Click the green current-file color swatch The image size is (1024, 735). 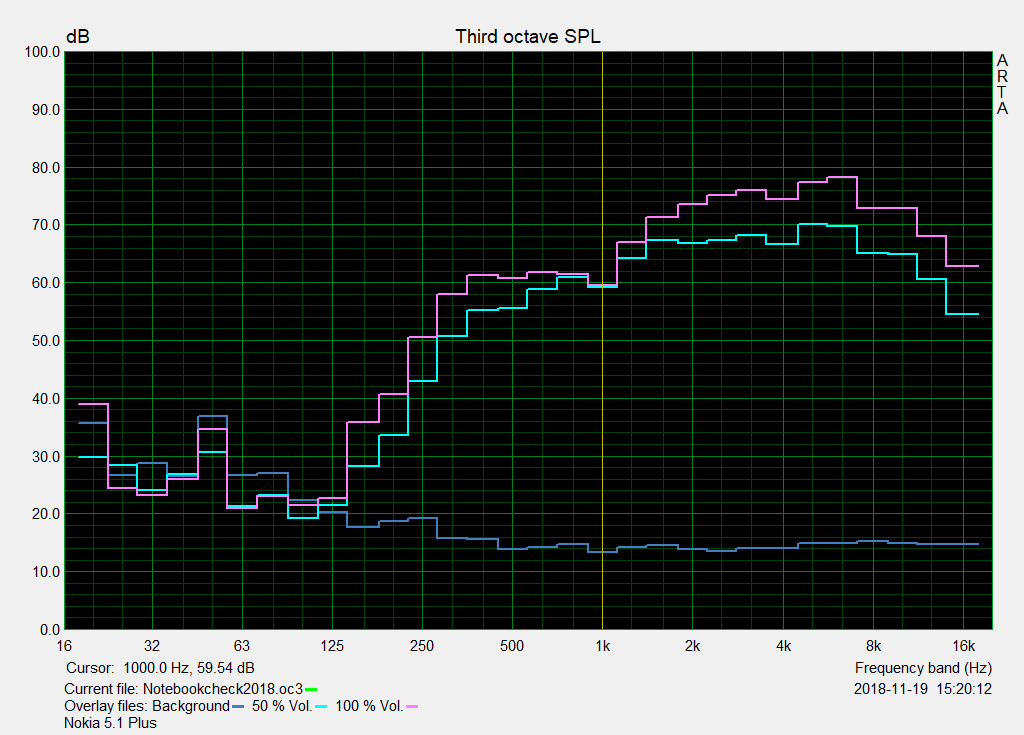pyautogui.click(x=311, y=689)
